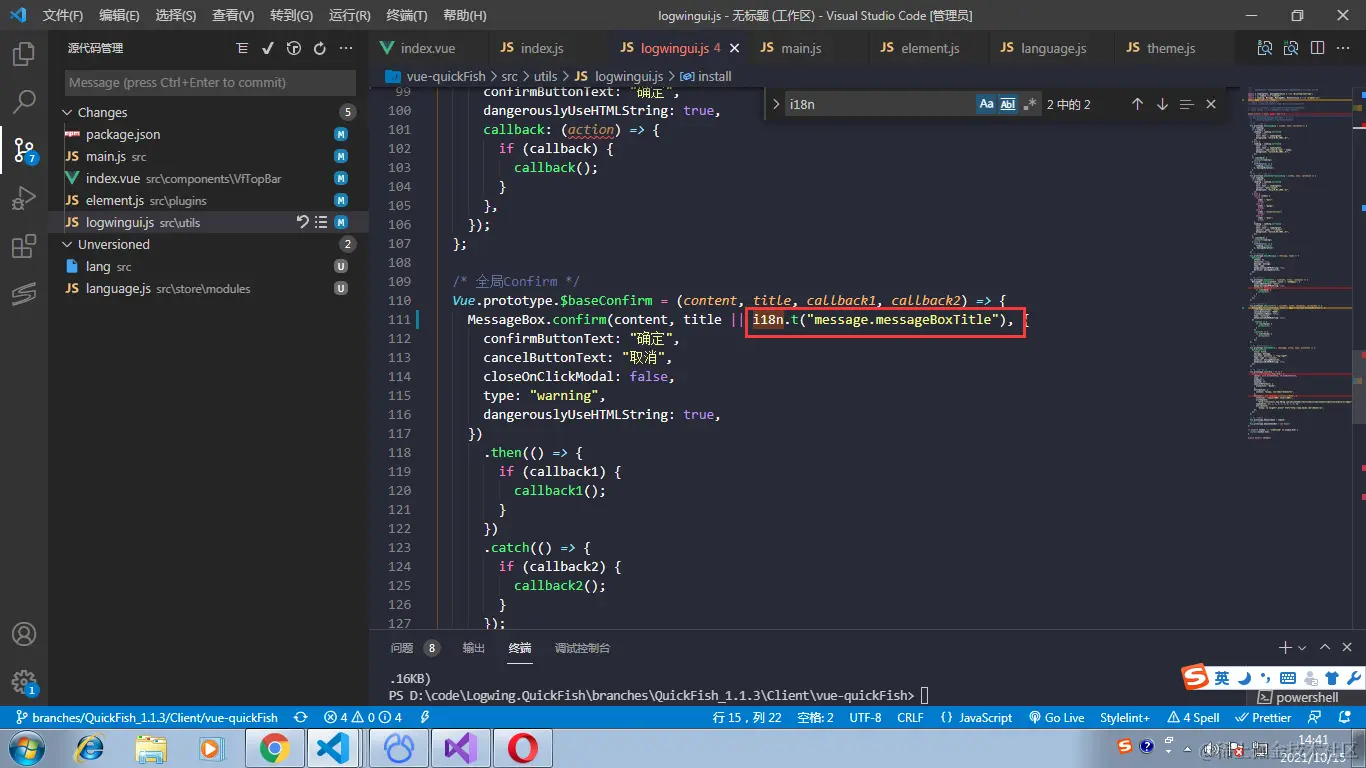Click the commit message input field
Viewport: 1366px width, 768px height.
[x=210, y=83]
